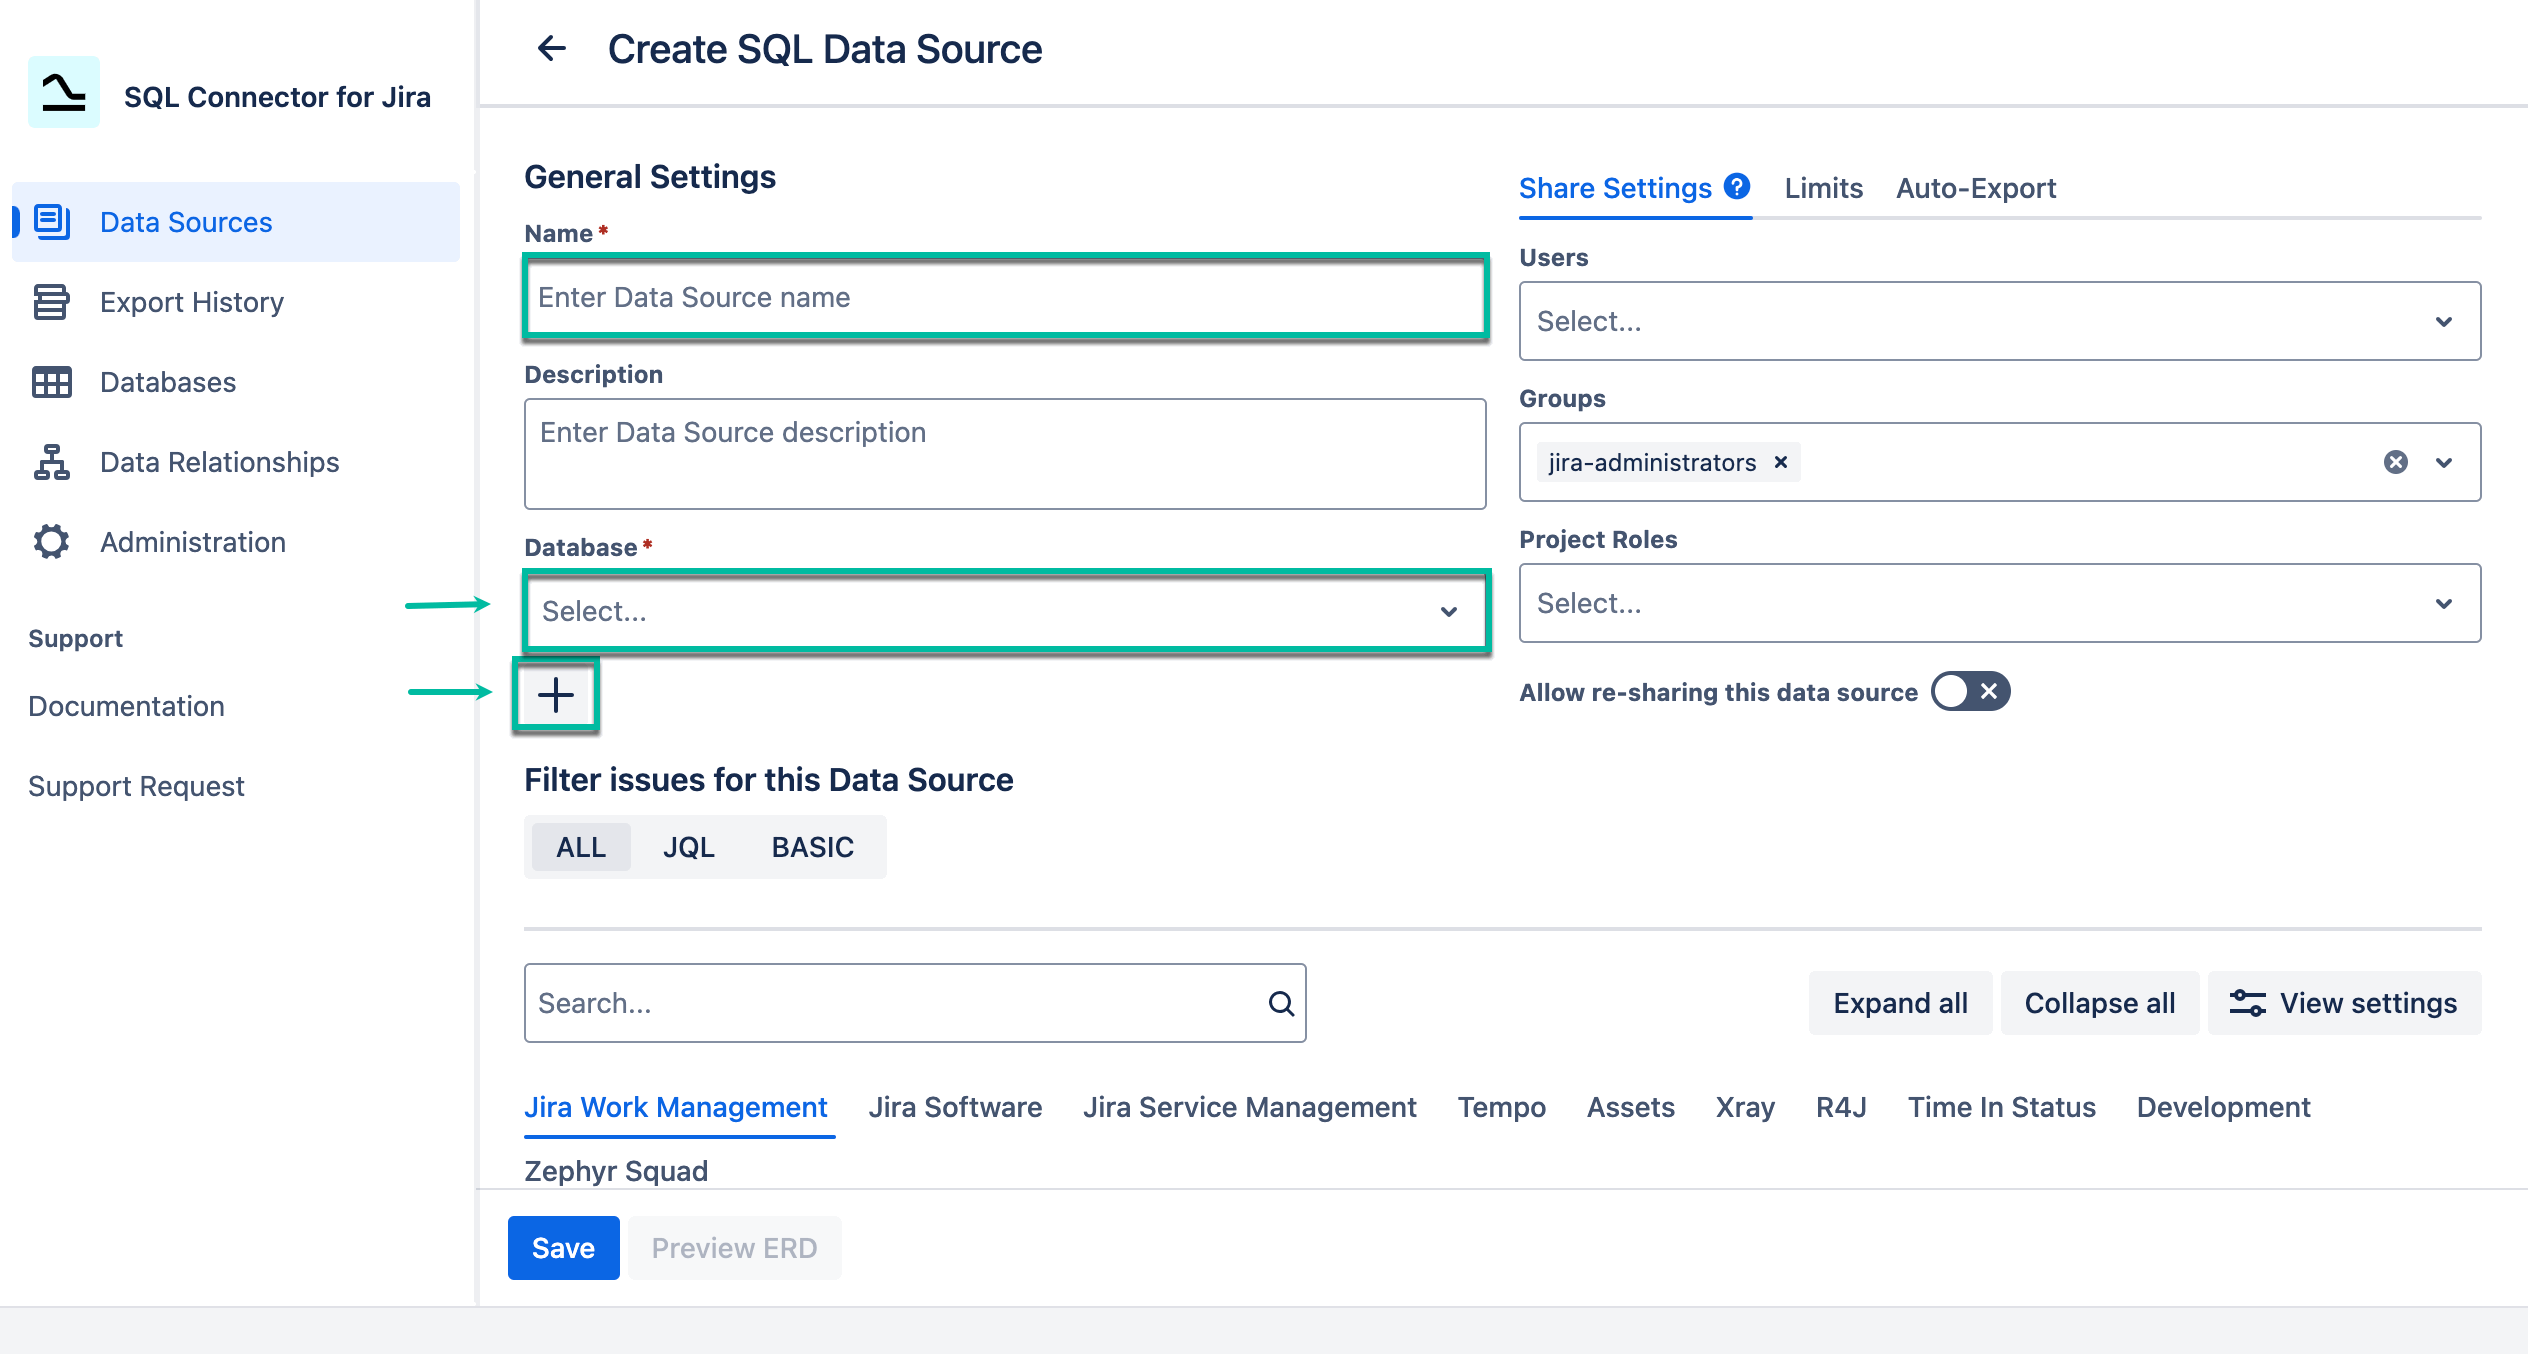The image size is (2528, 1354).
Task: Click the plus icon to add a database
Action: pos(555,694)
